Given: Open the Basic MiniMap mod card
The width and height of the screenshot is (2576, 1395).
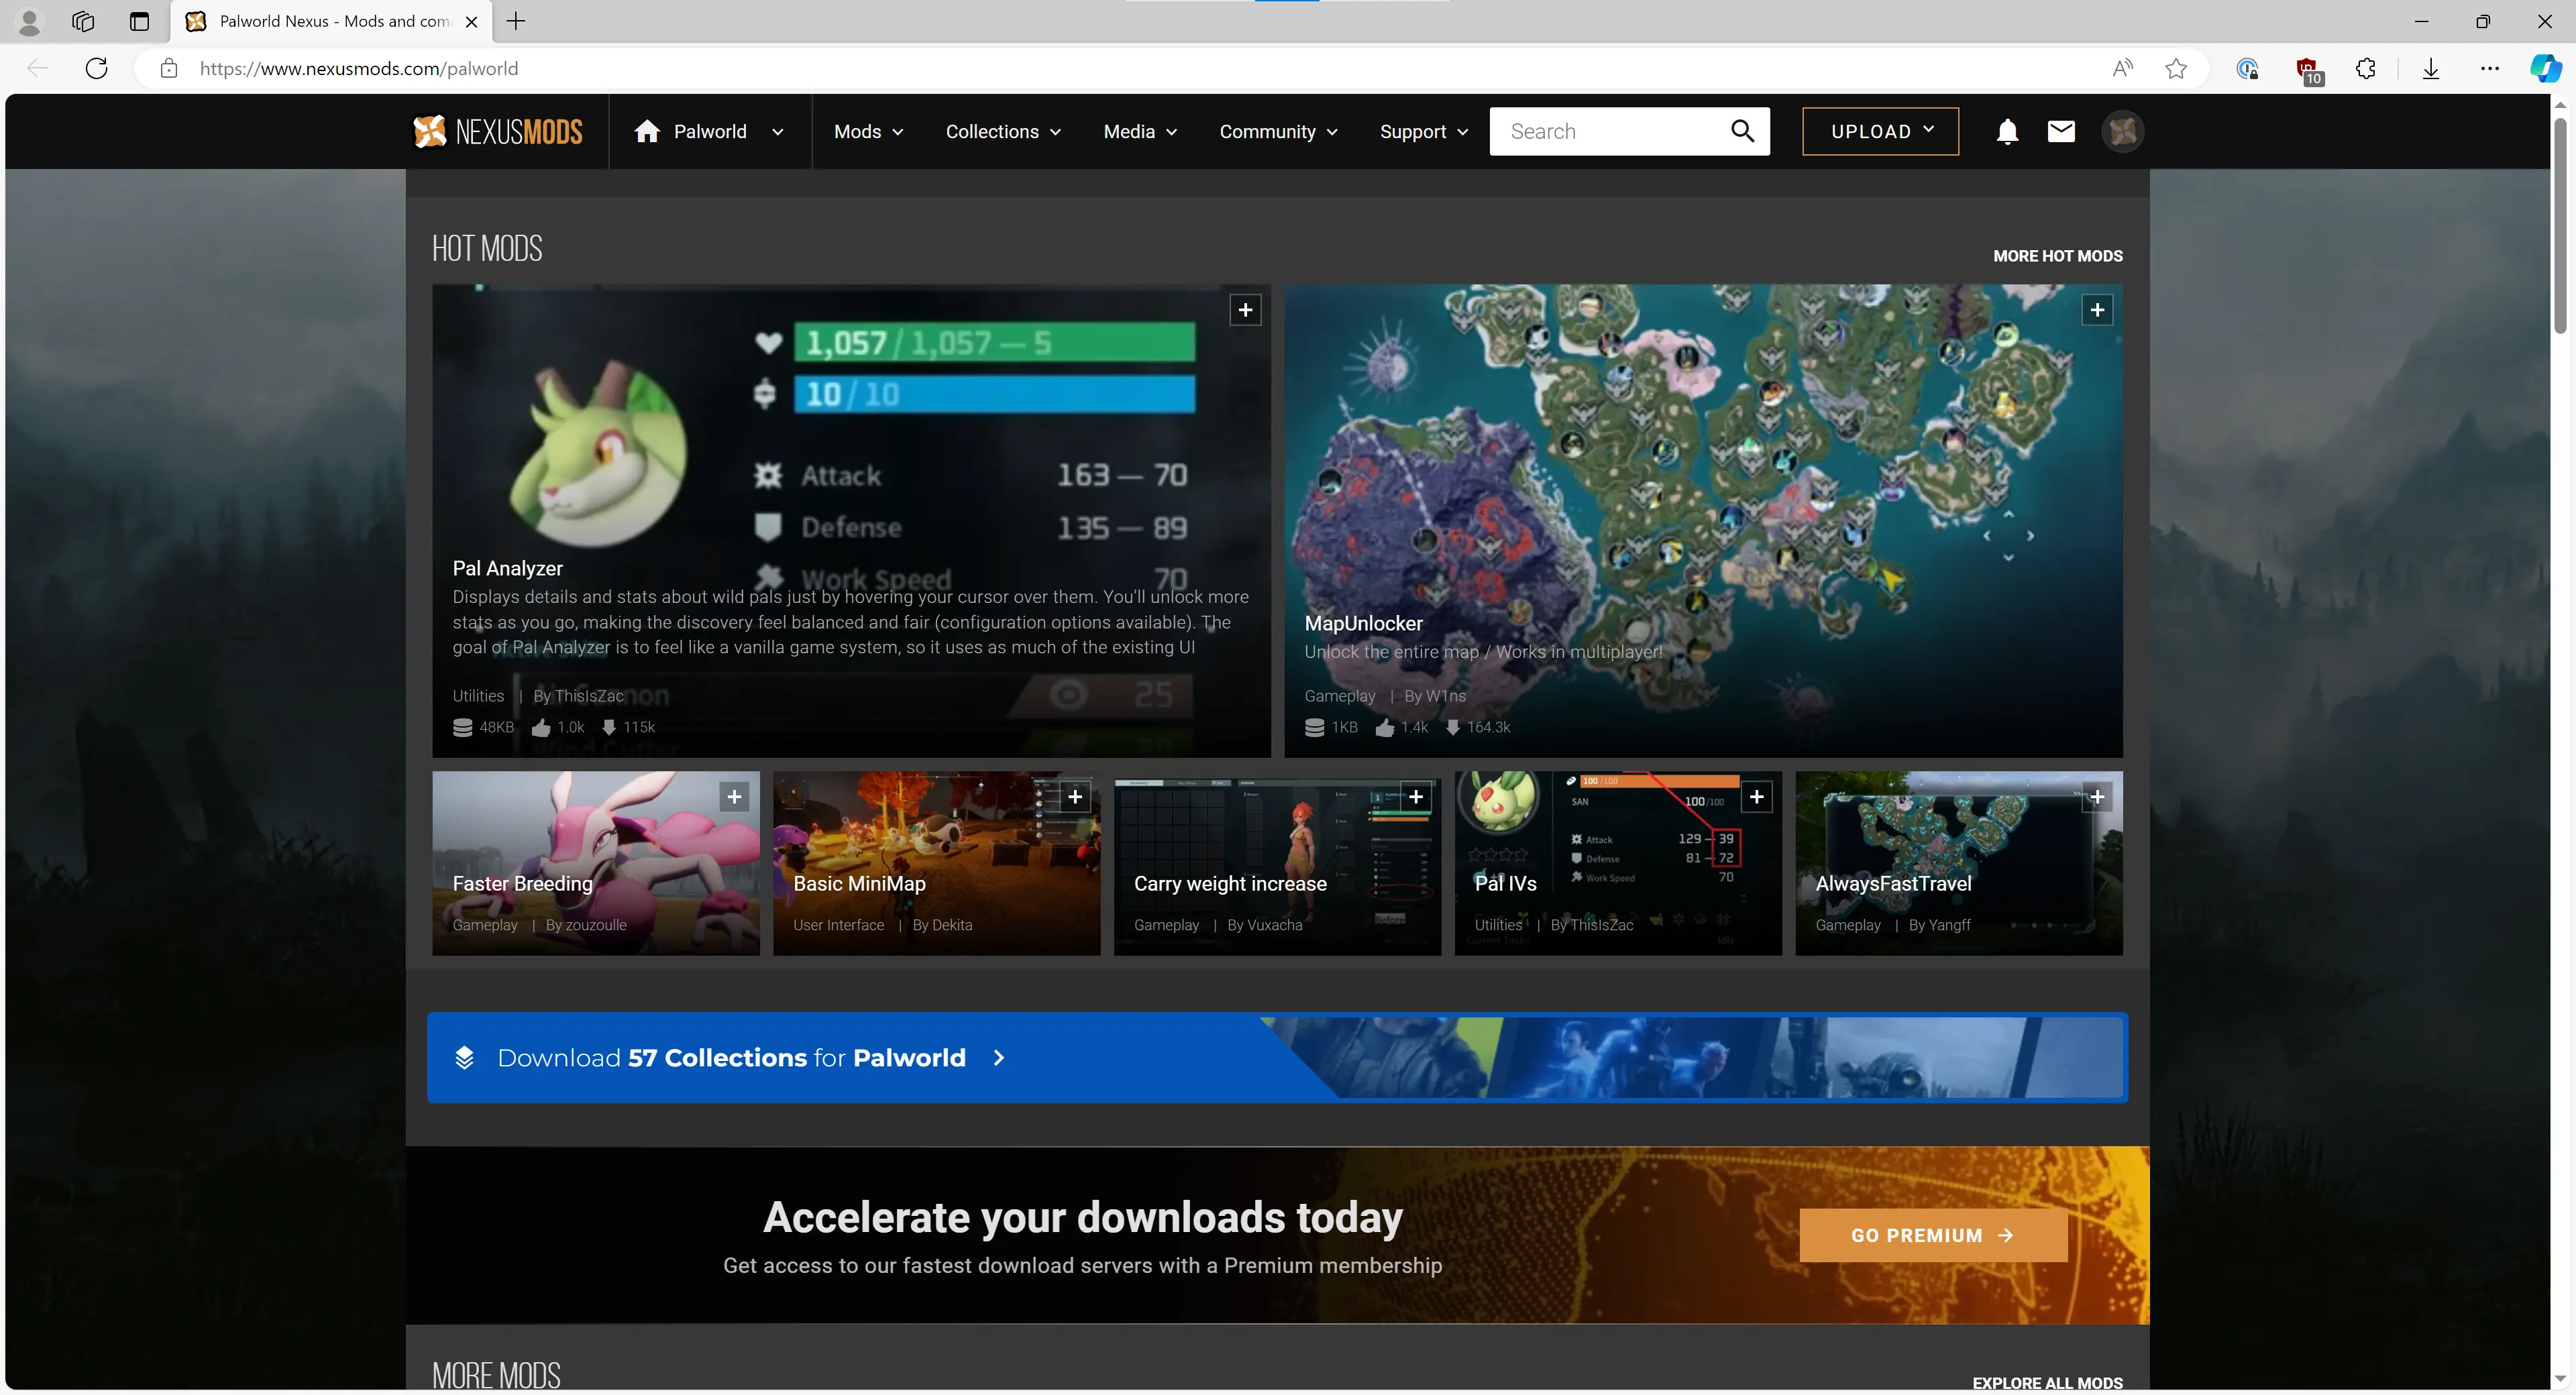Looking at the screenshot, I should (x=937, y=863).
